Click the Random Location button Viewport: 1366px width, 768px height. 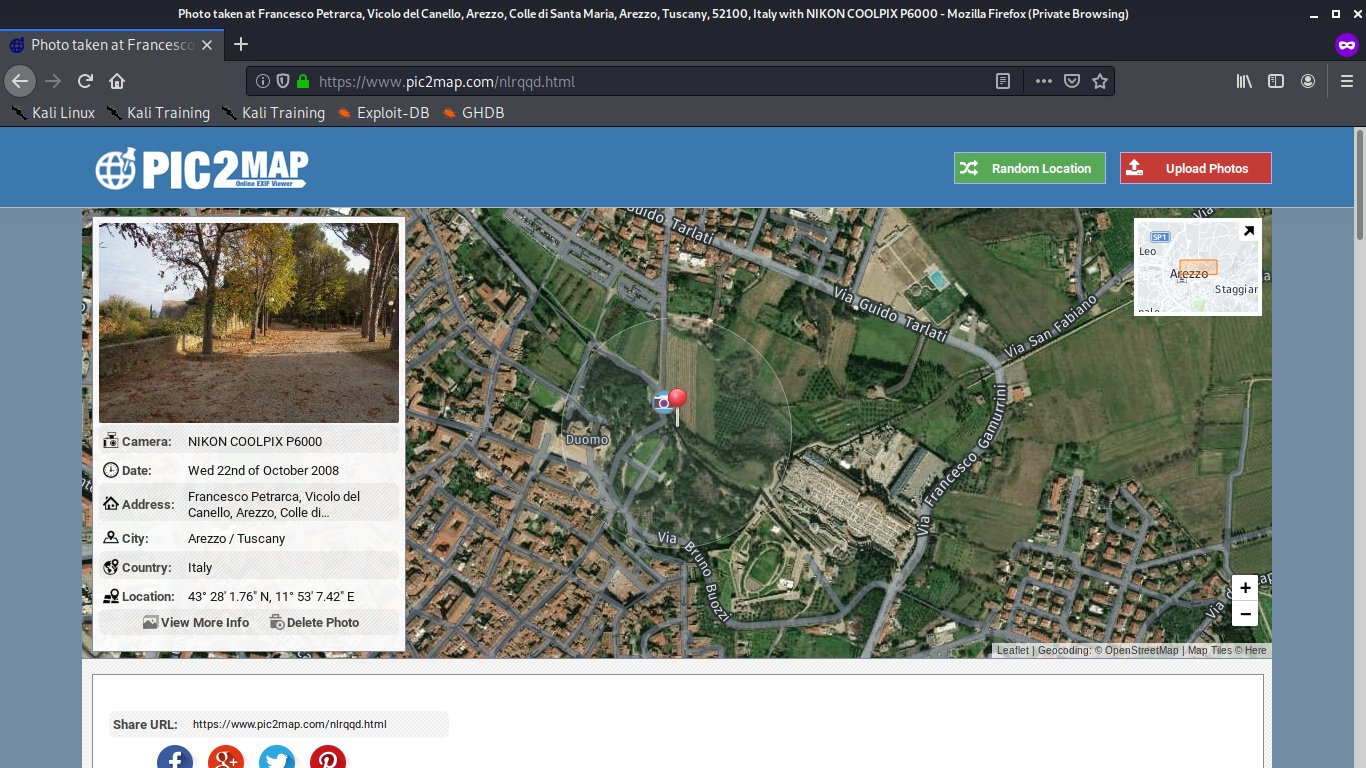(x=1029, y=168)
